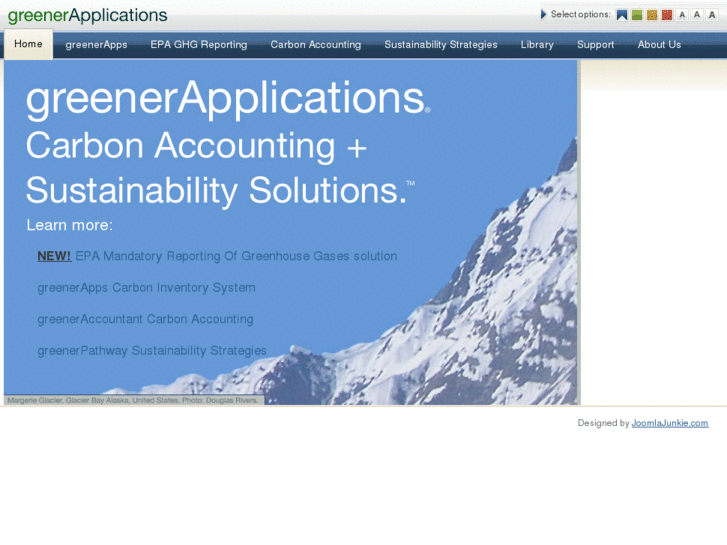Open the About Us menu item
727x545 pixels.
pos(659,45)
